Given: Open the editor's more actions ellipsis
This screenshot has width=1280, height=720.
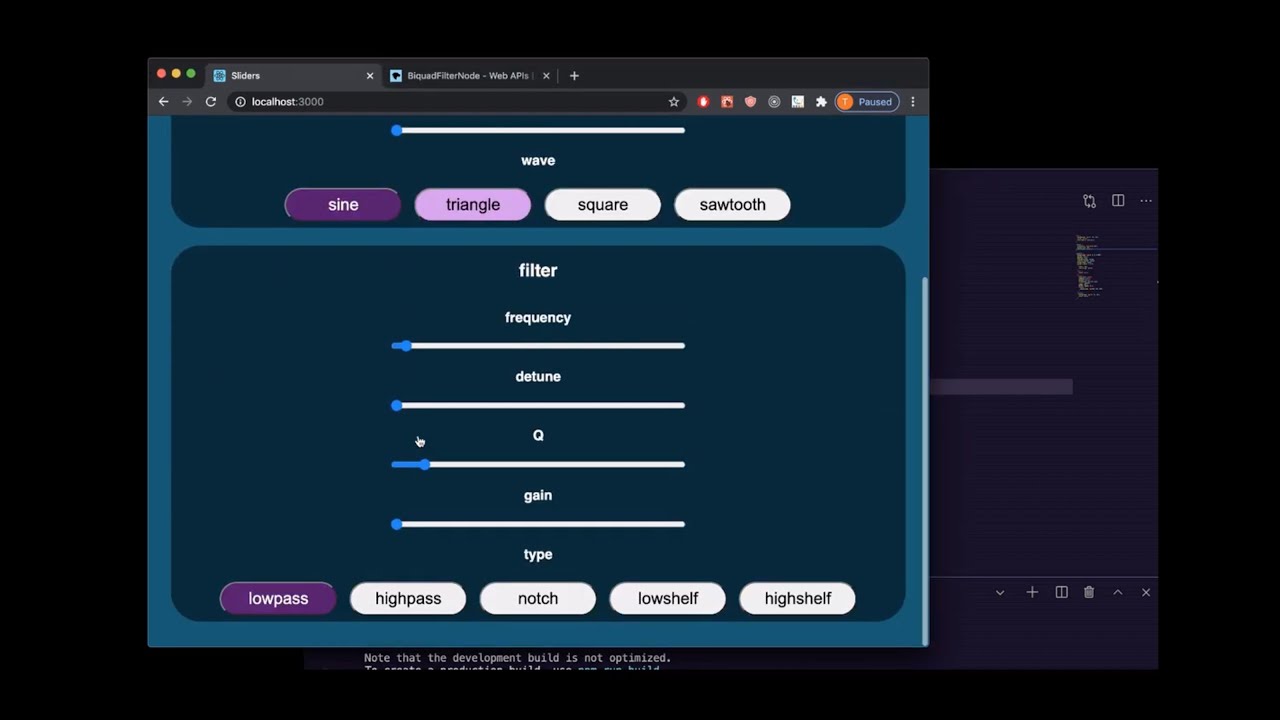Looking at the screenshot, I should [1146, 201].
